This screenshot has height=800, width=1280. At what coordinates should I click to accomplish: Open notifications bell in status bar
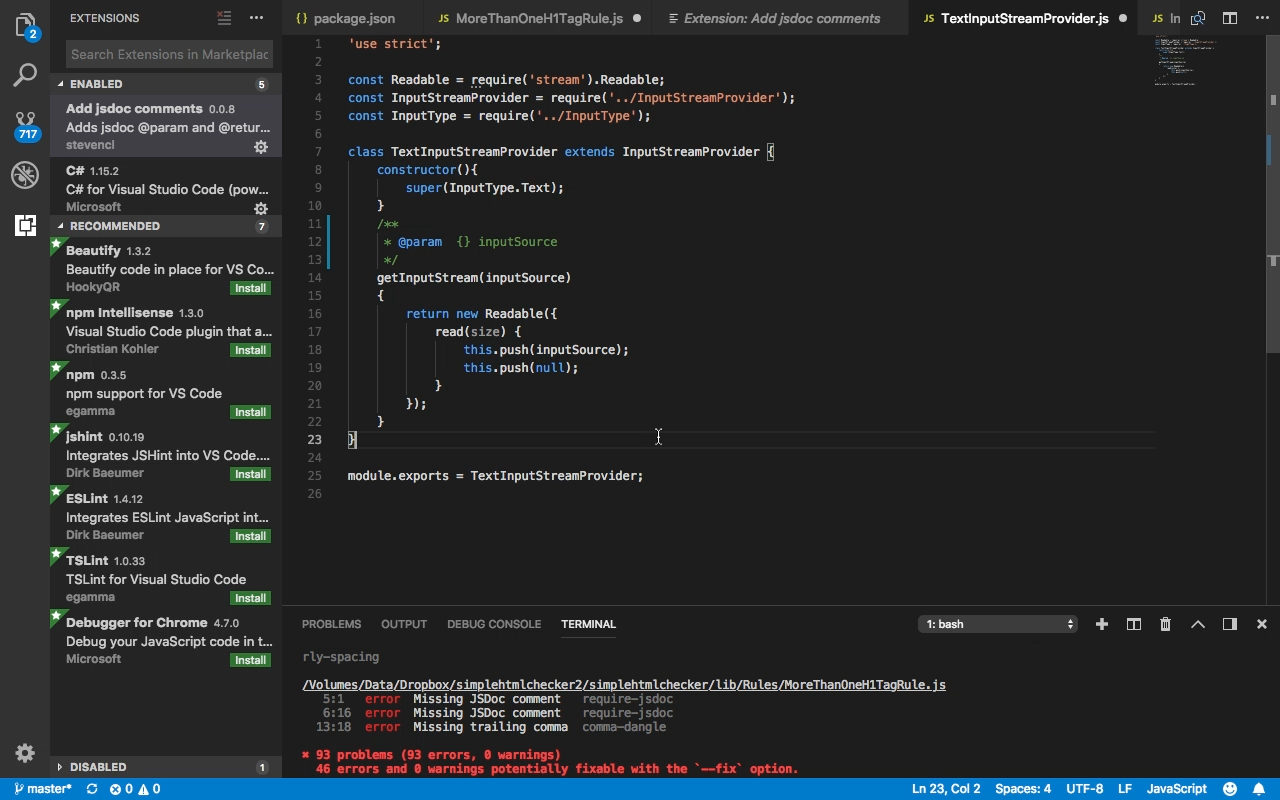pyautogui.click(x=1260, y=789)
